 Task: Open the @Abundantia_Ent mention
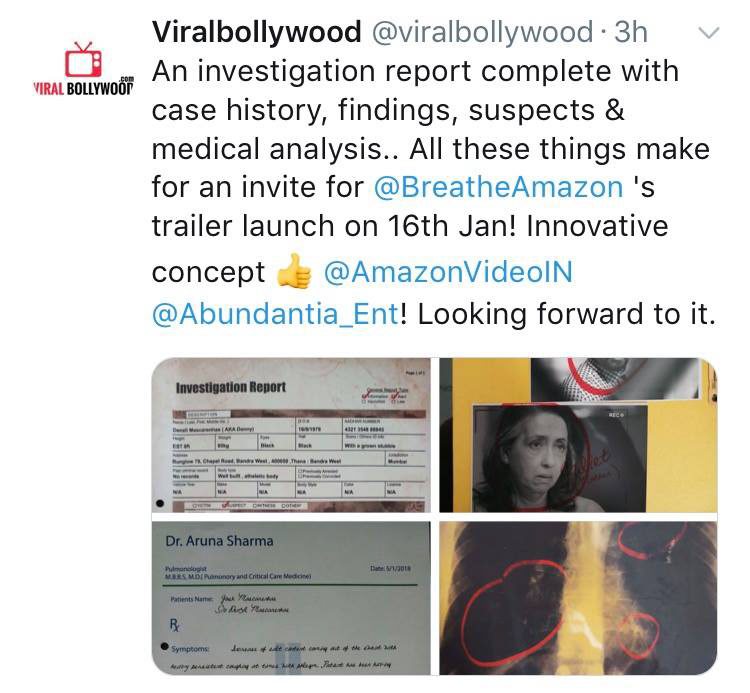pyautogui.click(x=275, y=314)
